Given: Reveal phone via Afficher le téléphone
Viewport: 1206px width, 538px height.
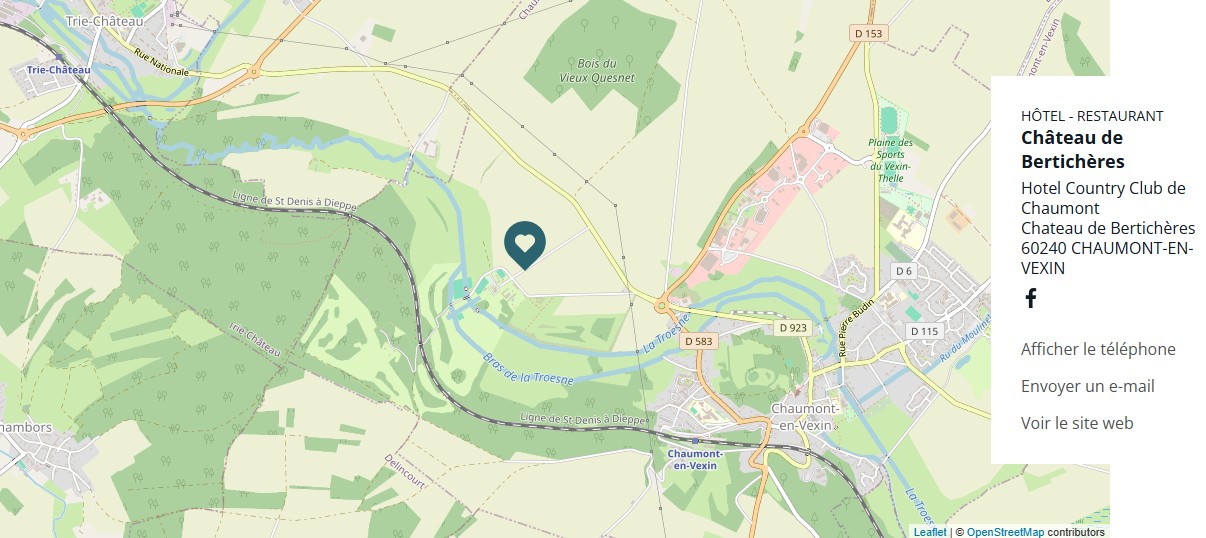Looking at the screenshot, I should (x=1098, y=349).
